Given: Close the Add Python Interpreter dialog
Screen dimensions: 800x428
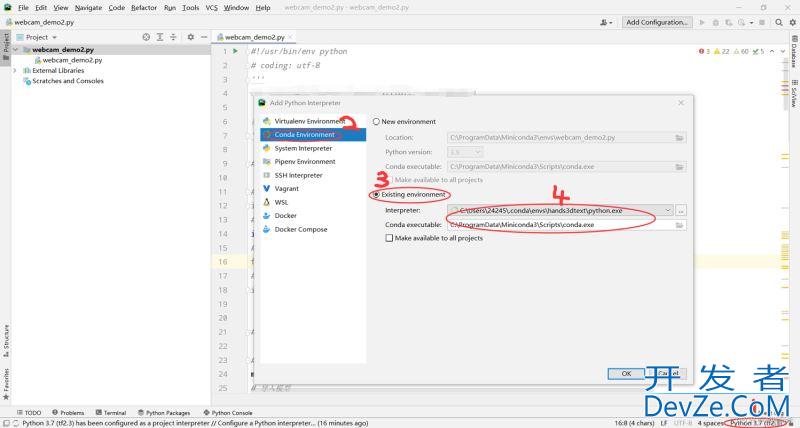Looking at the screenshot, I should point(681,103).
